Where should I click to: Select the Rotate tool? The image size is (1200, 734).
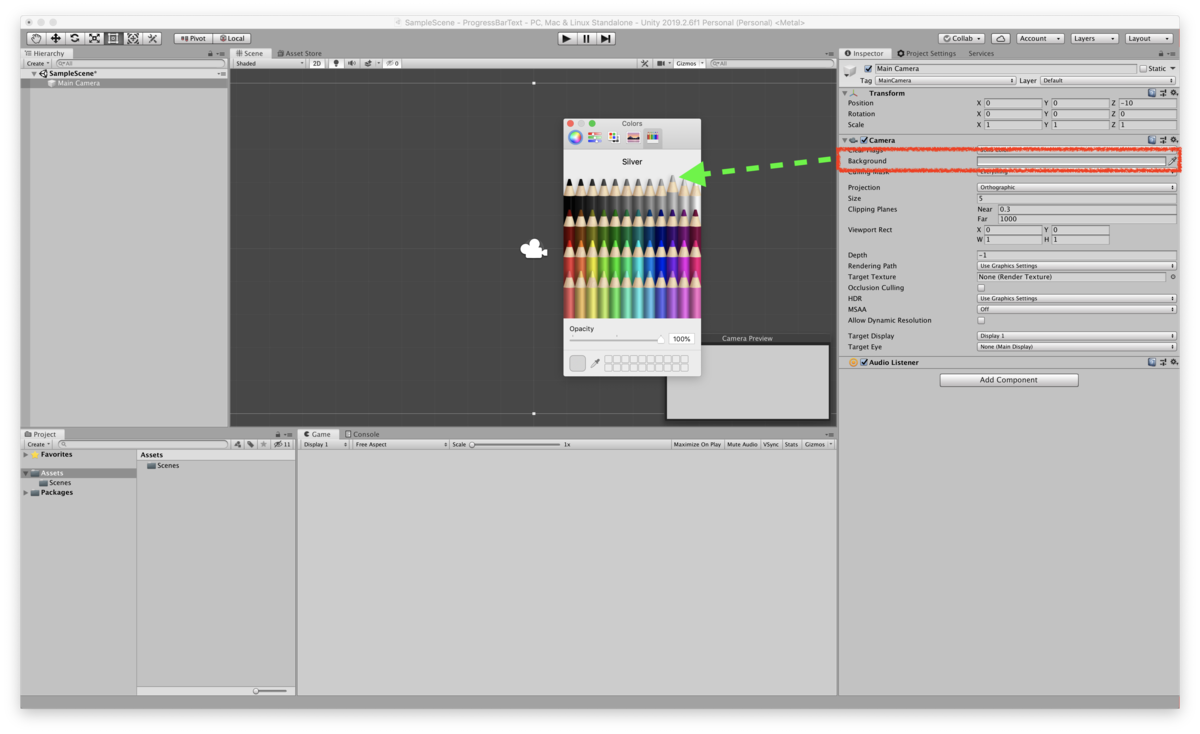74,38
